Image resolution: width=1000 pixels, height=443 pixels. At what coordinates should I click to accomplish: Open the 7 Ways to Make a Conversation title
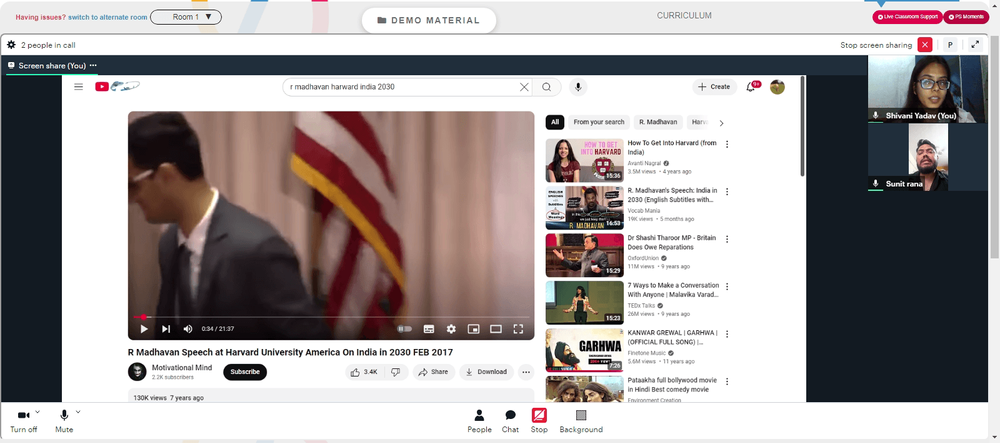click(x=673, y=290)
